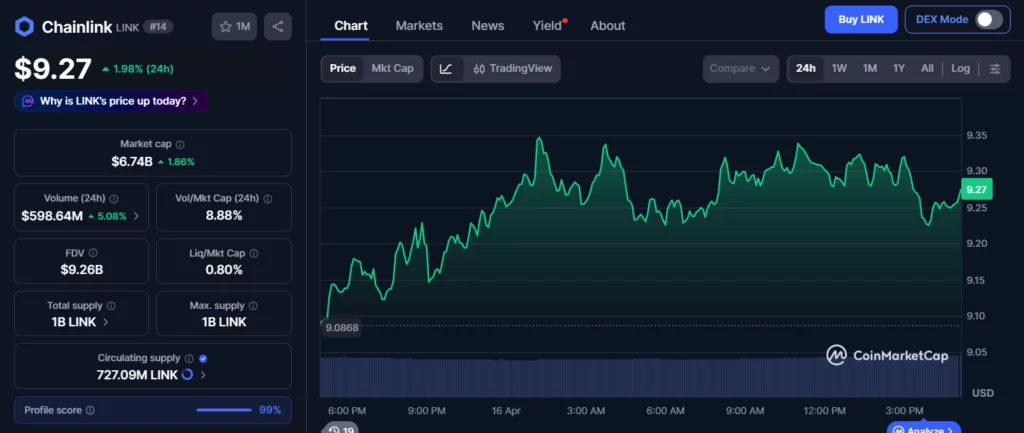Switch to TradingView candlestick chart
Image resolution: width=1024 pixels, height=433 pixels.
(513, 69)
